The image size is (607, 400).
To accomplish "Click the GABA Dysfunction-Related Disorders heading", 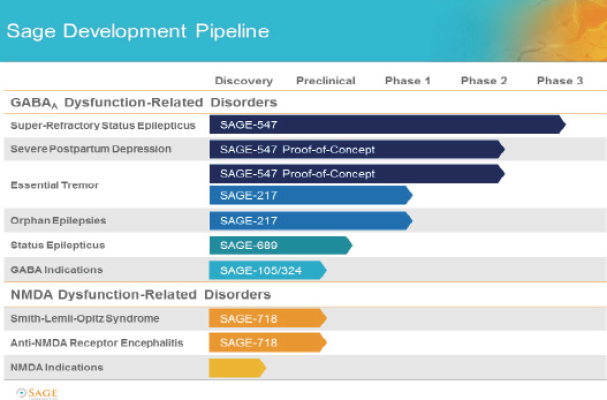I will (x=144, y=103).
